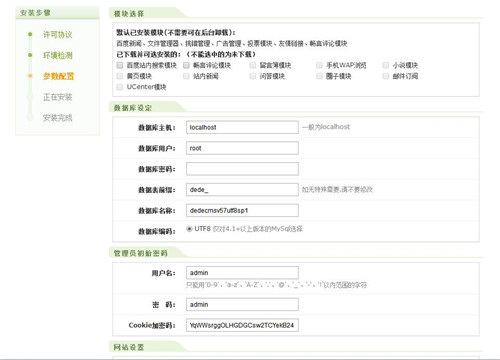Image resolution: width=500 pixels, height=360 pixels.
Task: Enable the 留言簿模块 checkbox
Action: 253,65
